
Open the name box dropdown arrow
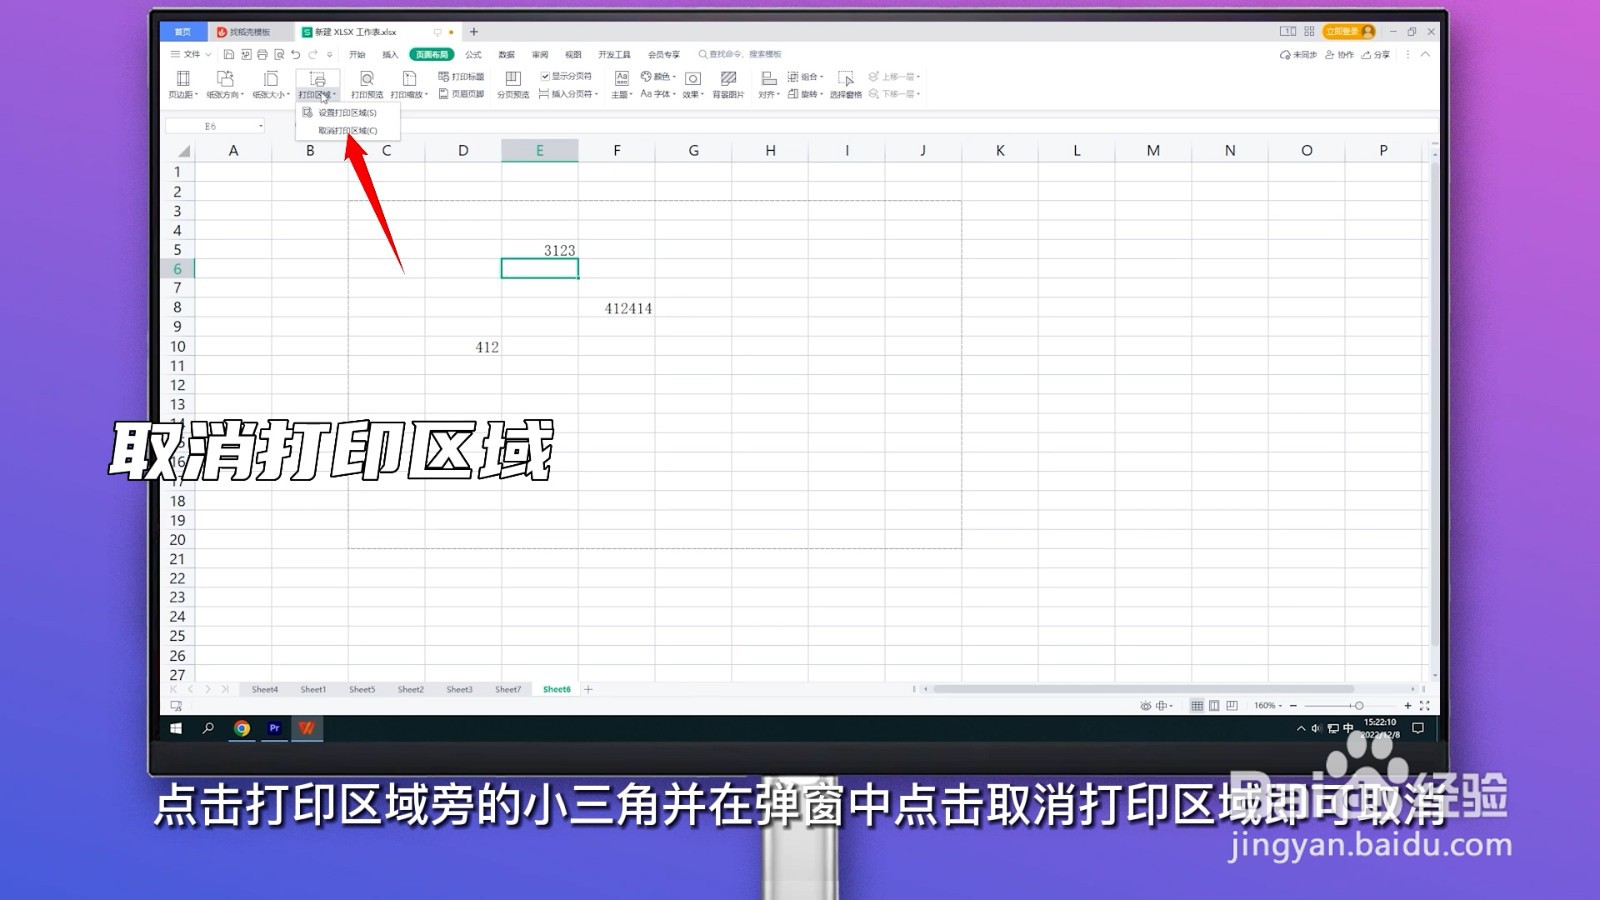pyautogui.click(x=261, y=126)
